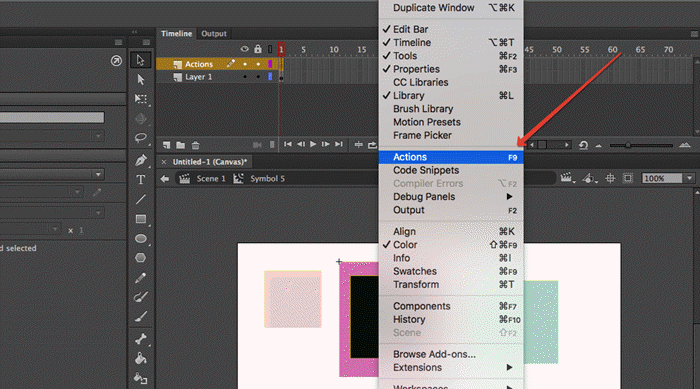Select the Paint Bucket tool
The width and height of the screenshot is (700, 389).
point(141,359)
